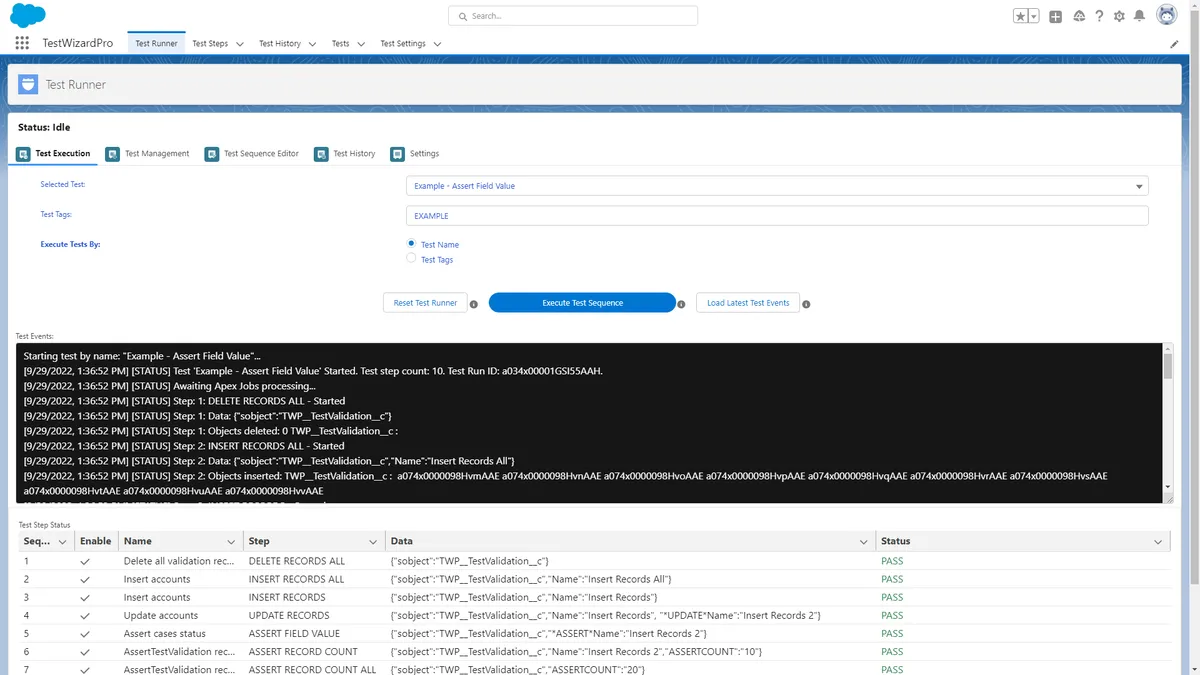Click the Global Actions plus icon
The image size is (1200, 675).
1056,16
